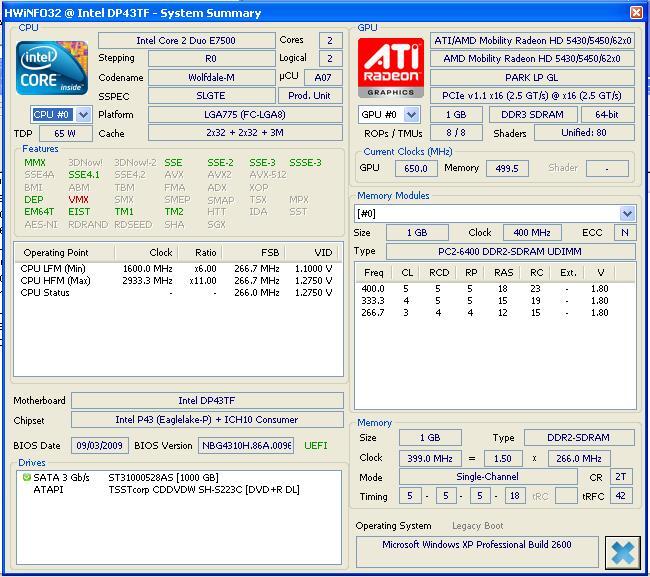Image resolution: width=650 pixels, height=577 pixels.
Task: Select the ST31000528AS drive entry
Action: click(163, 478)
